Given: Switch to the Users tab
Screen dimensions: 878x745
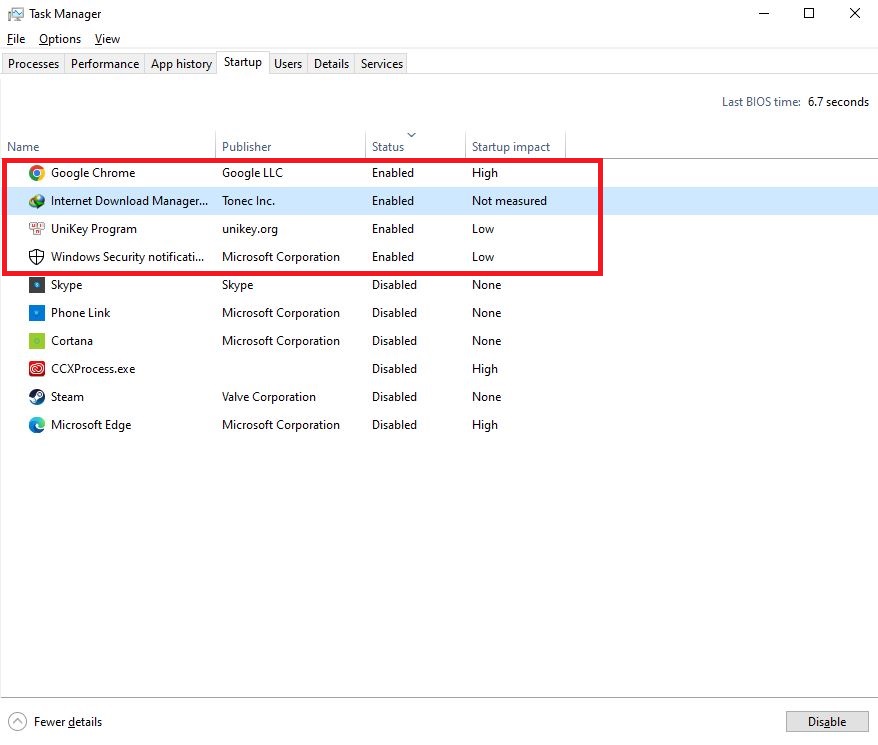Looking at the screenshot, I should (x=288, y=64).
